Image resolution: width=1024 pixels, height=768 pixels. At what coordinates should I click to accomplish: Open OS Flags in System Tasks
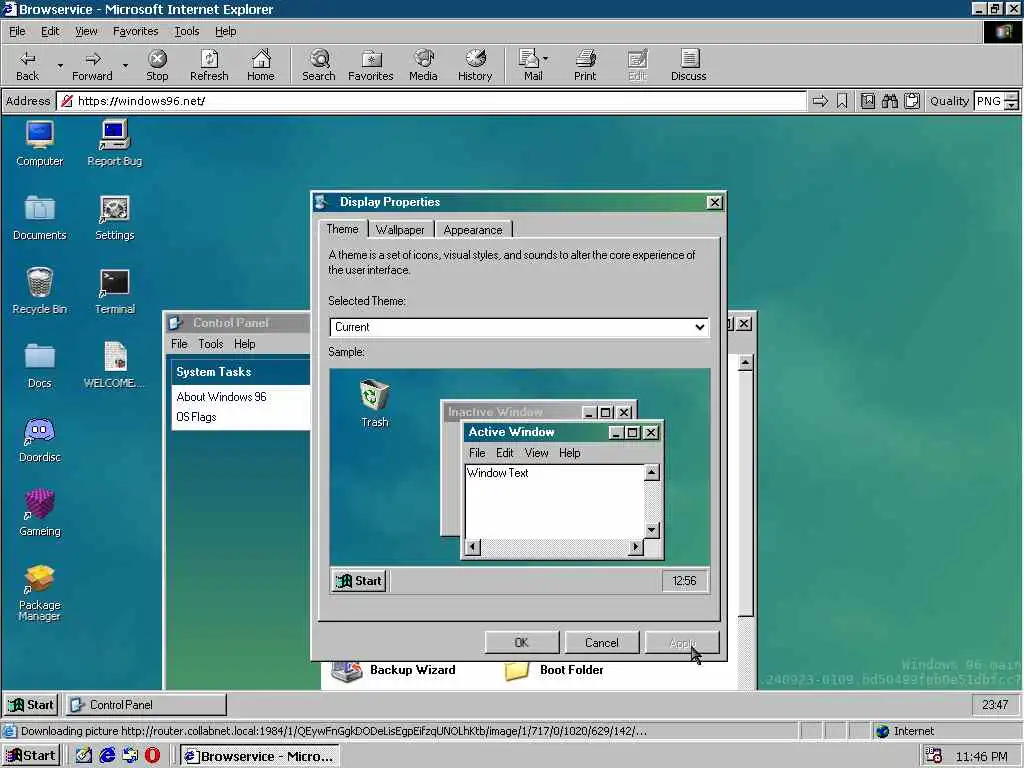click(196, 417)
